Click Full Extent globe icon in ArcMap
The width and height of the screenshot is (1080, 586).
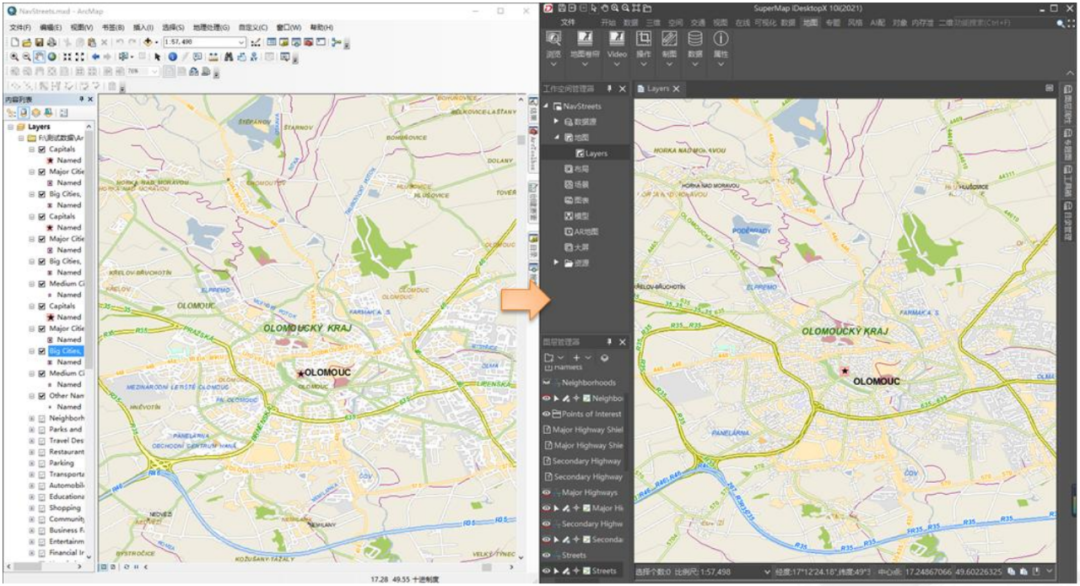pos(52,56)
